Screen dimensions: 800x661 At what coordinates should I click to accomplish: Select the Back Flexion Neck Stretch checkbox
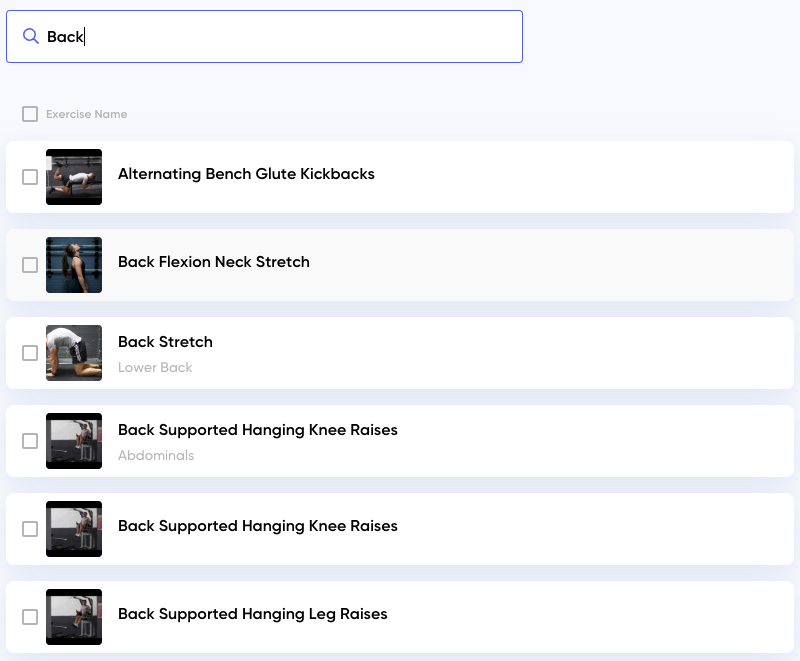[x=30, y=265]
